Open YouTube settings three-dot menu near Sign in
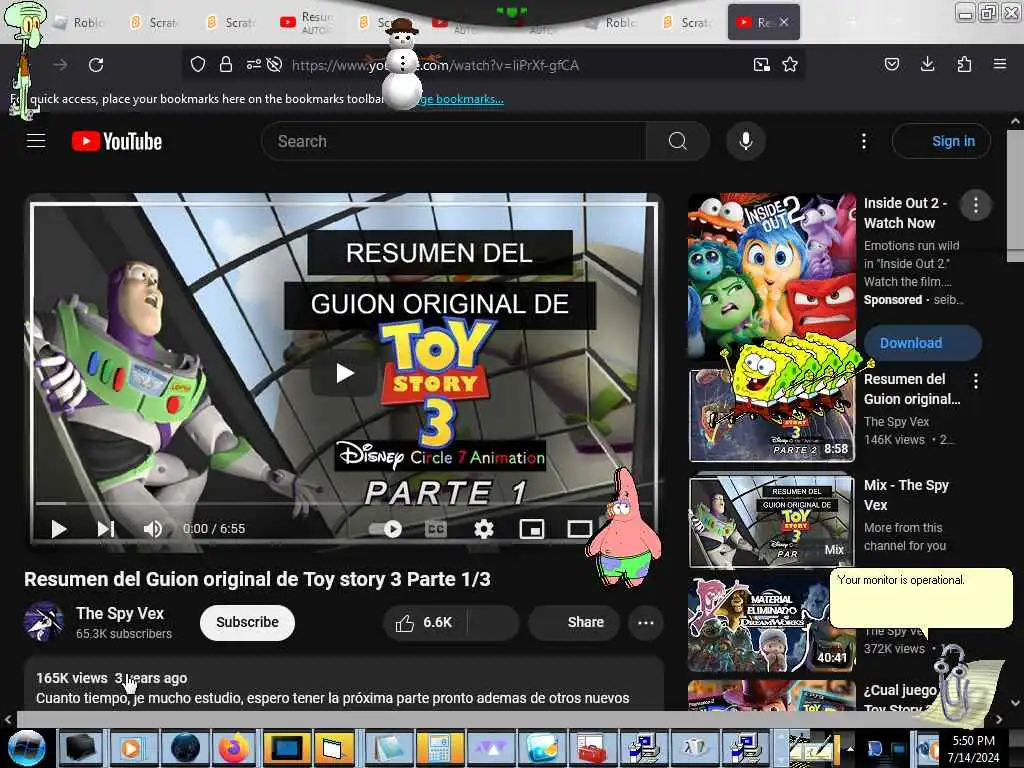The height and width of the screenshot is (768, 1024). point(863,141)
